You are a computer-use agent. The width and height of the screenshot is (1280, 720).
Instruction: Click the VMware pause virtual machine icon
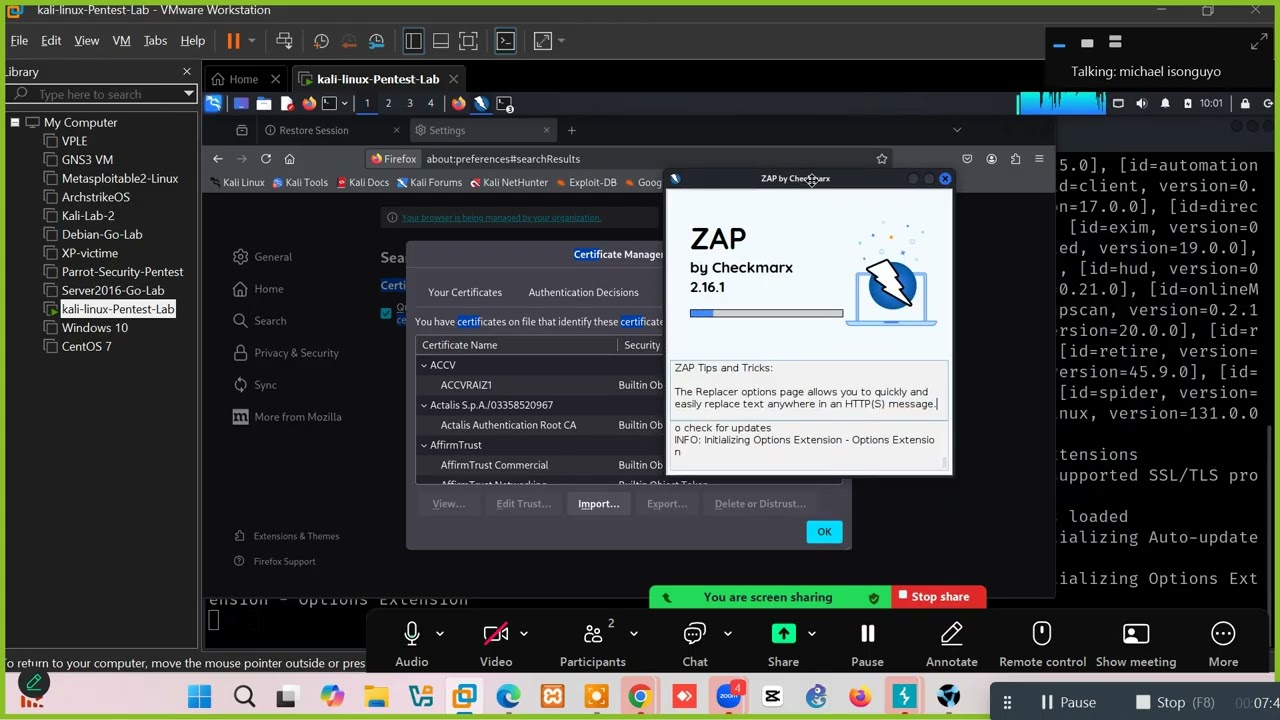(233, 41)
